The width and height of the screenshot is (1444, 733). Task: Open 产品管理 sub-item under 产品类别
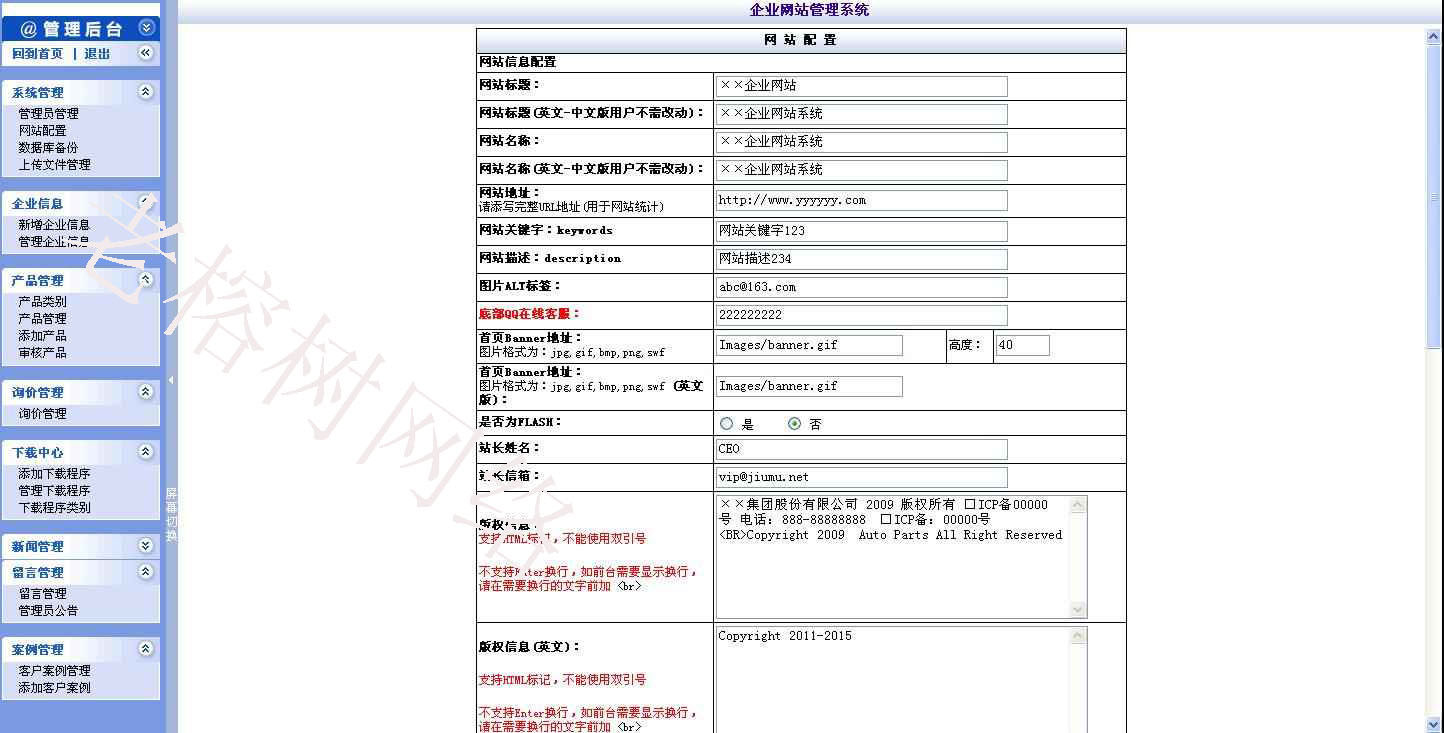42,318
